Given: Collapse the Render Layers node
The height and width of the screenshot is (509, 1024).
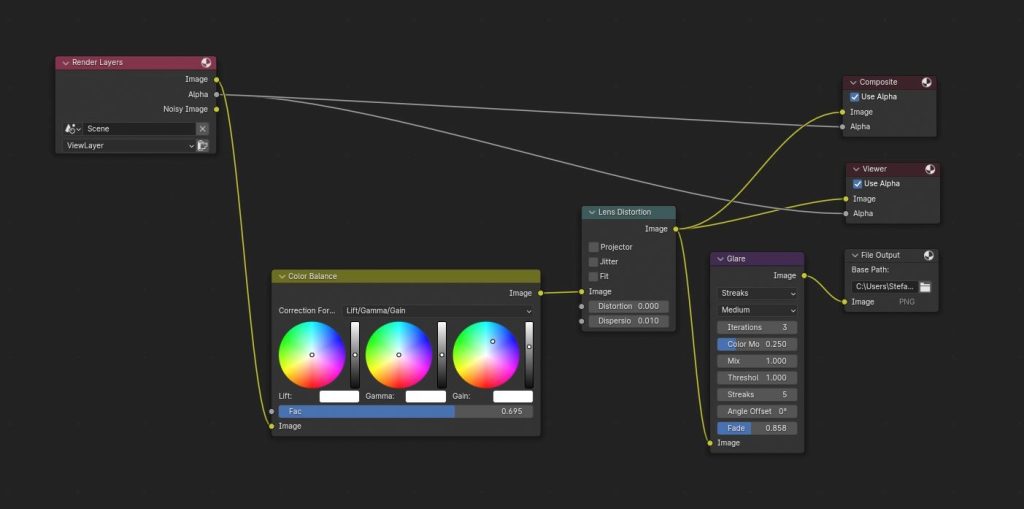Looking at the screenshot, I should pyautogui.click(x=65, y=63).
